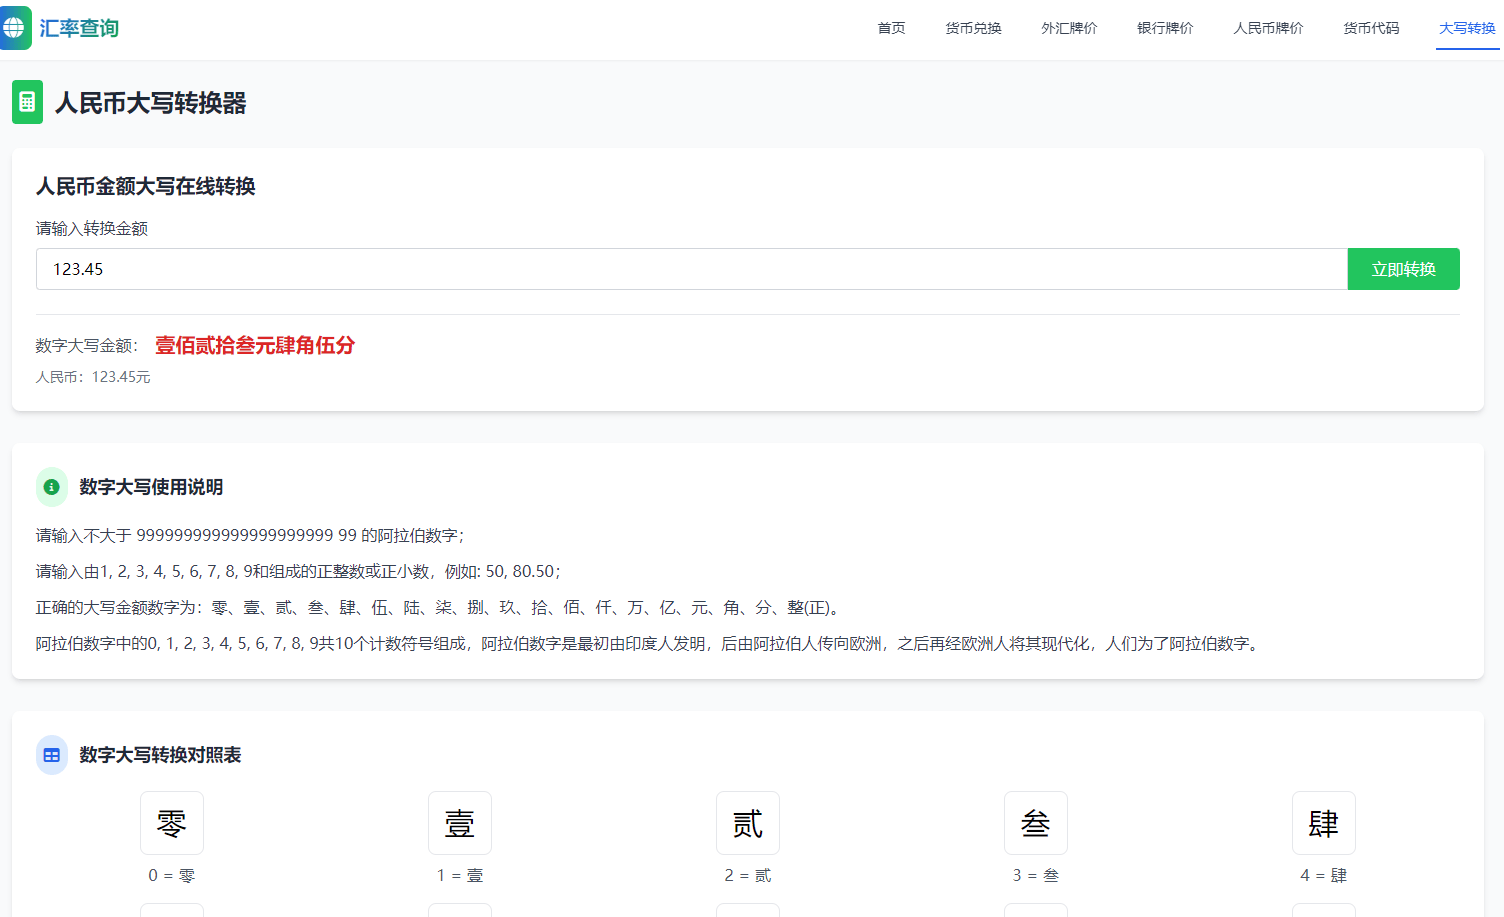Open the 货币兑换 menu item
1504x917 pixels.
click(973, 28)
